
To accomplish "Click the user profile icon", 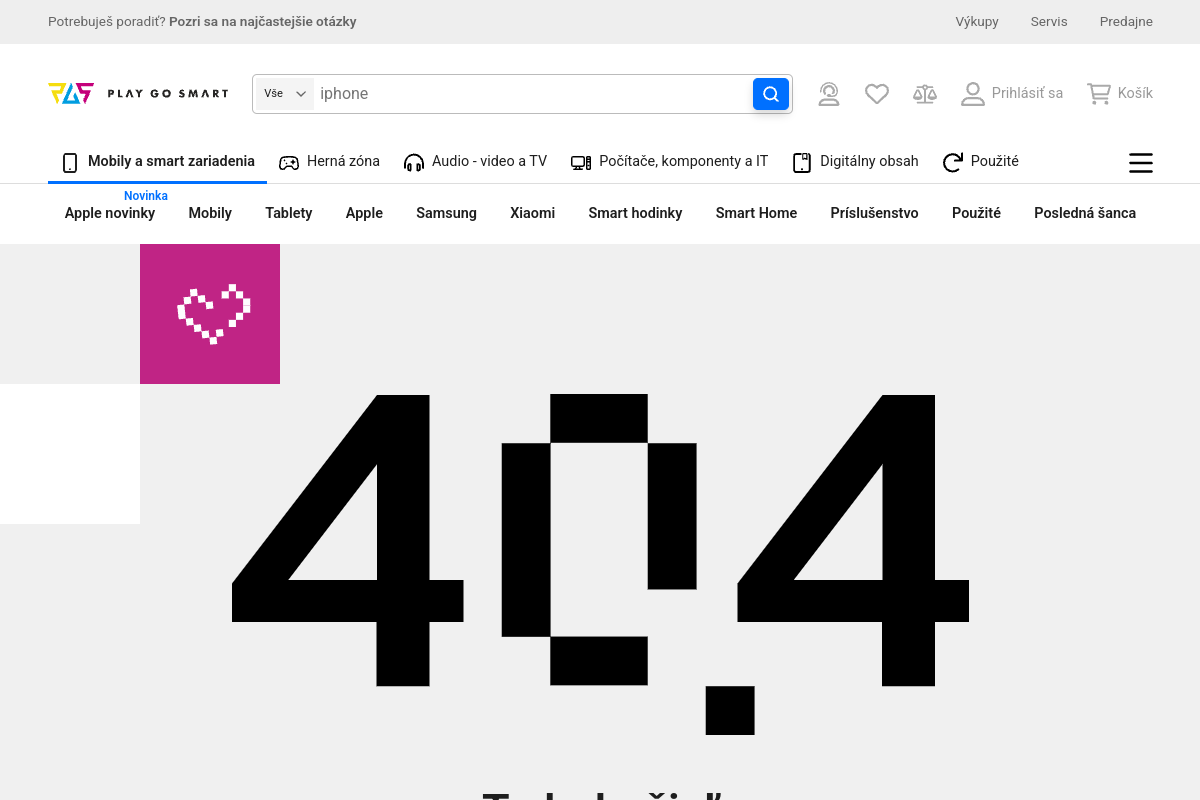I will 973,94.
